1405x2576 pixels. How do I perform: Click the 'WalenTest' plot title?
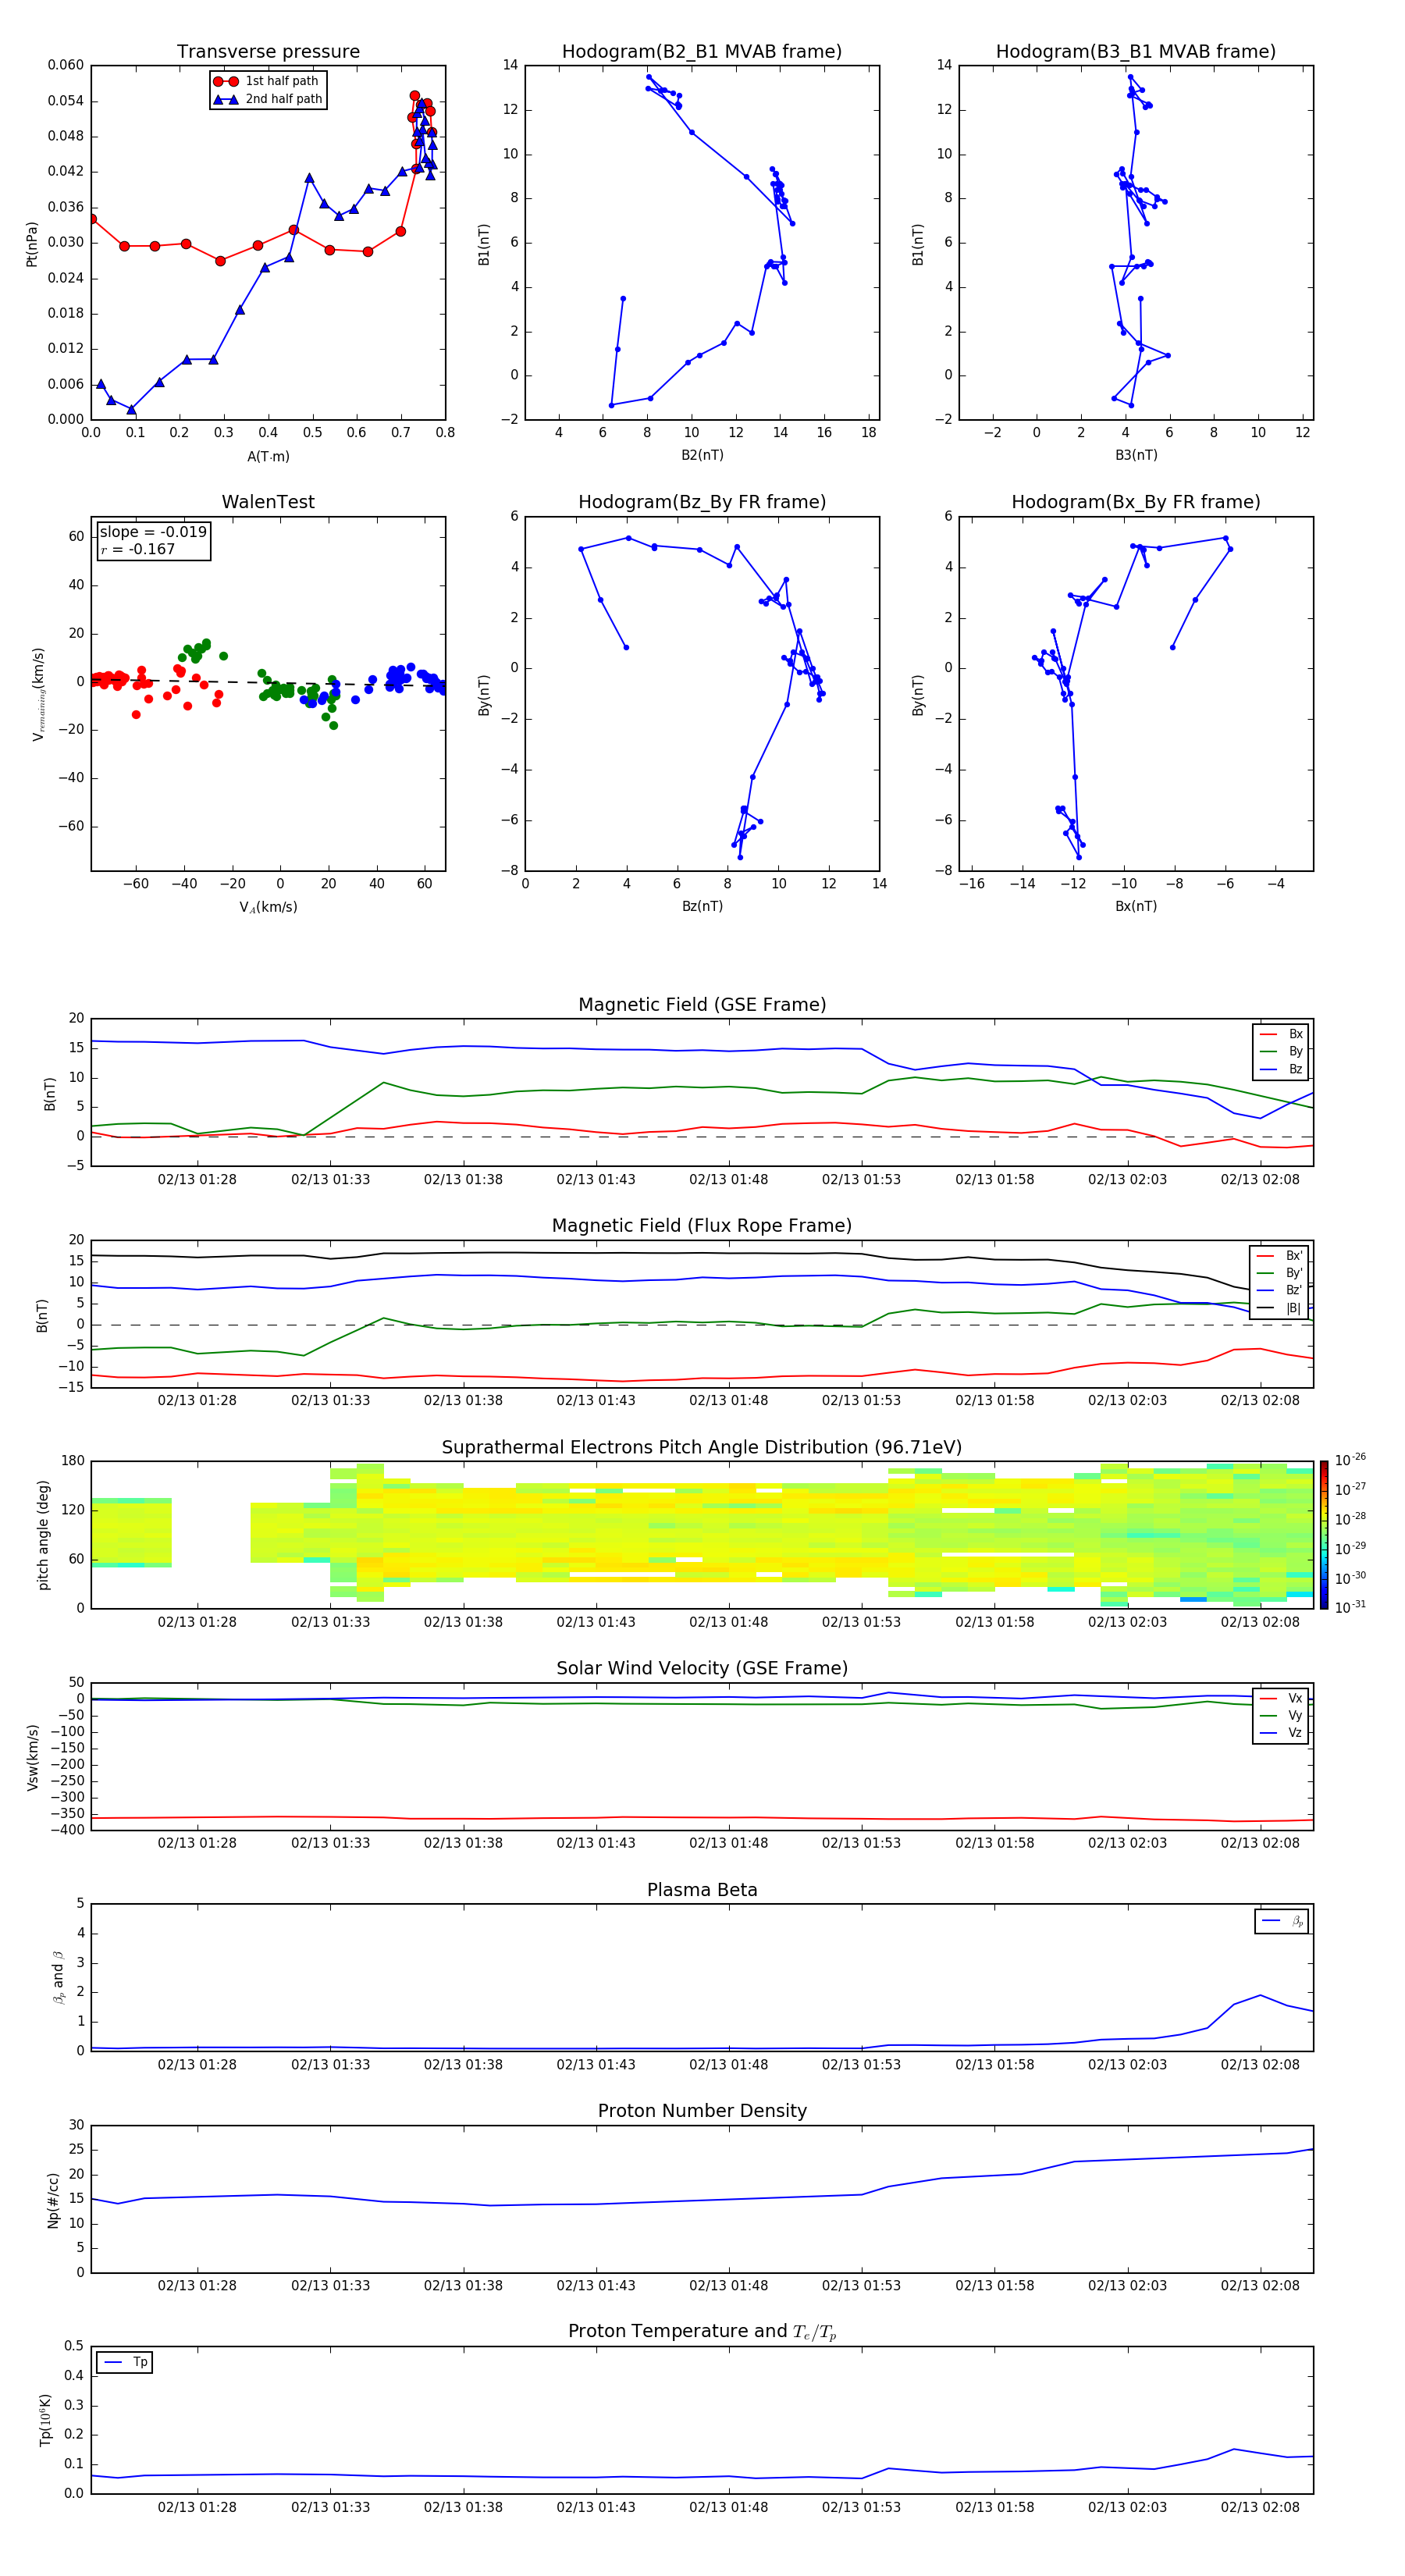[x=268, y=502]
